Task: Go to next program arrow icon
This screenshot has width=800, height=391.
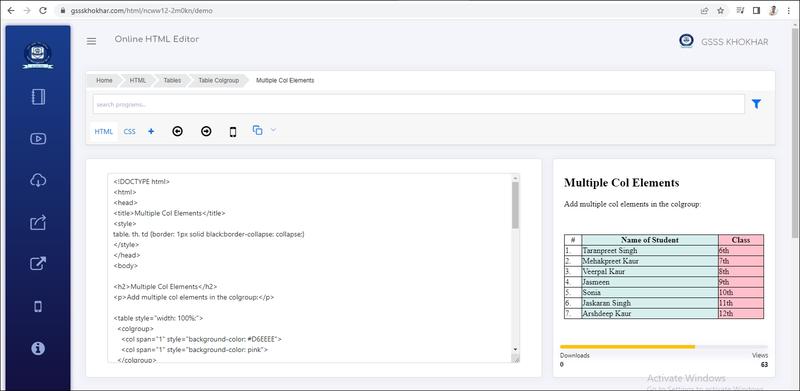Action: (206, 132)
